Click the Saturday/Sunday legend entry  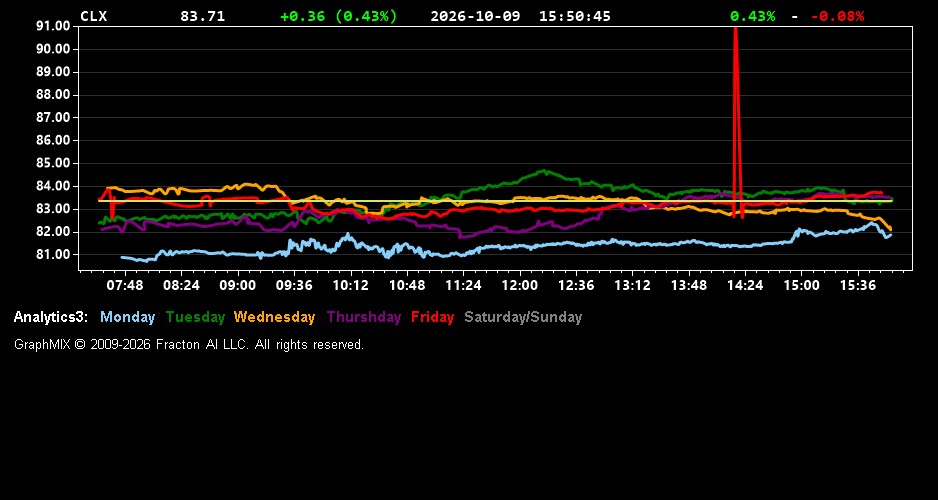pyautogui.click(x=523, y=317)
